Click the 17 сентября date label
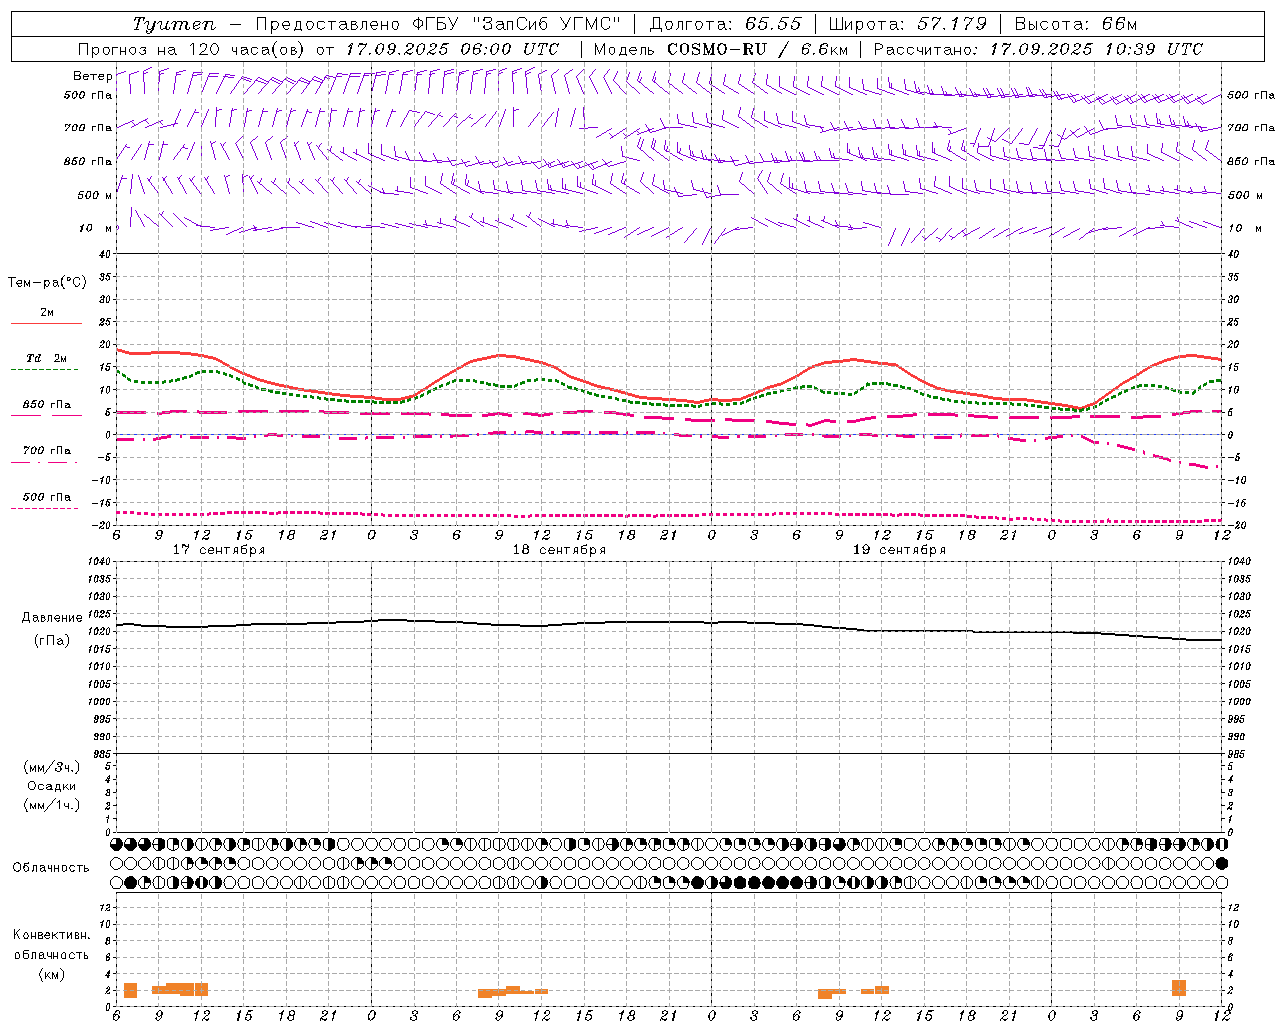This screenshot has height=1024, width=1280. (219, 550)
